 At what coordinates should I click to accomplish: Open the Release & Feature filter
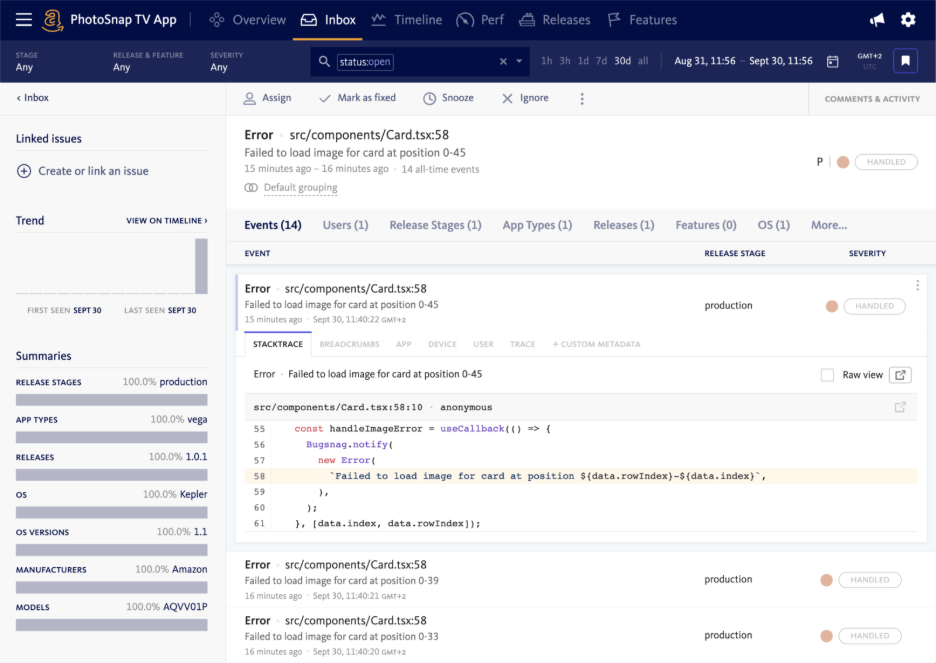pos(148,61)
